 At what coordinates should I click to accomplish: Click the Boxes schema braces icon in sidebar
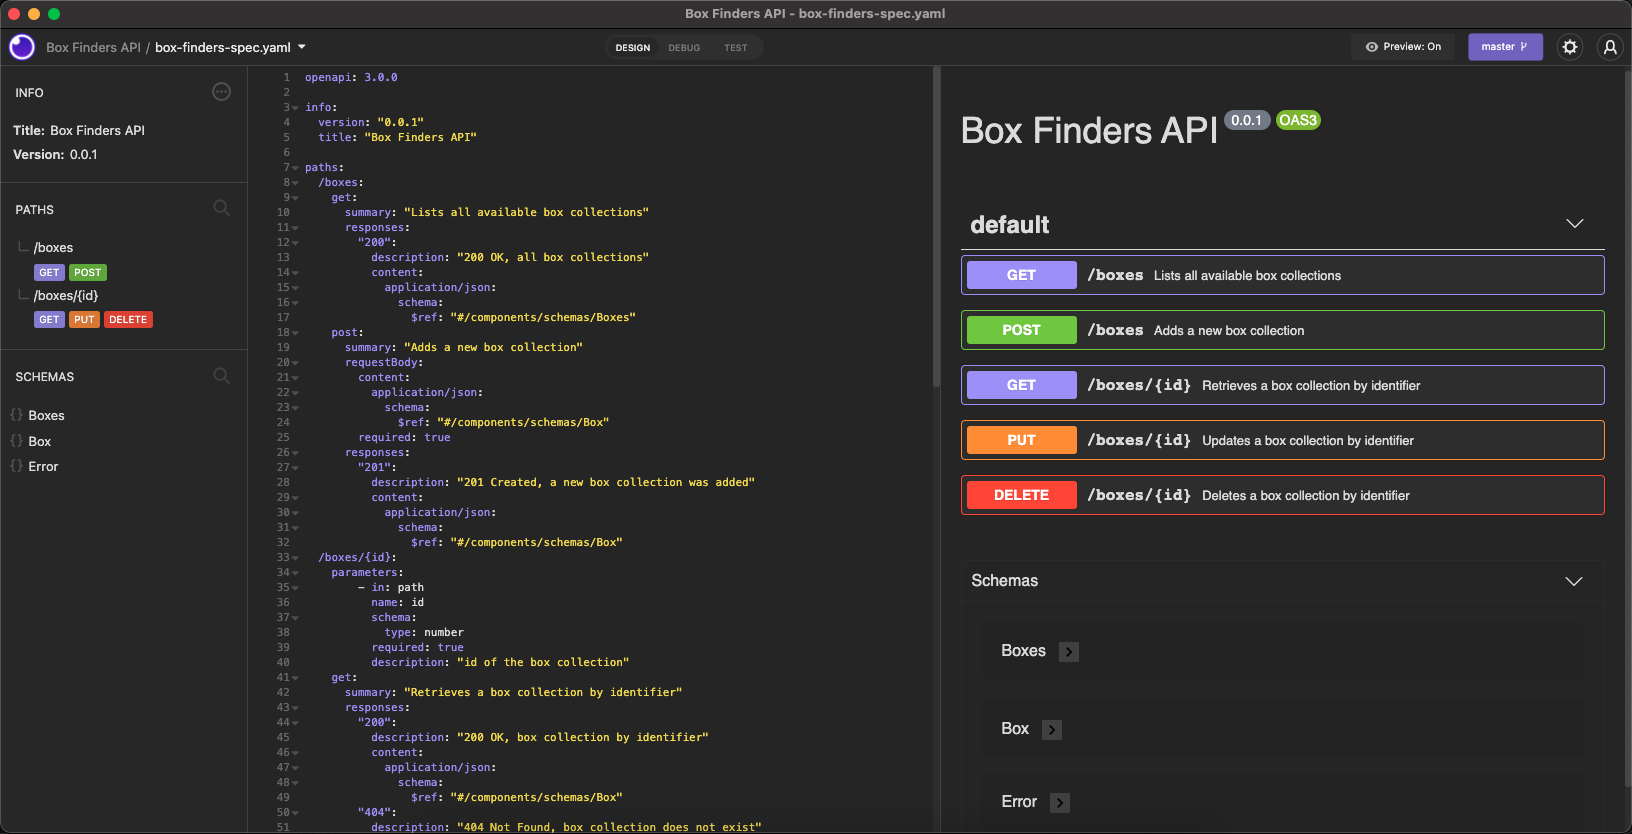pos(17,415)
